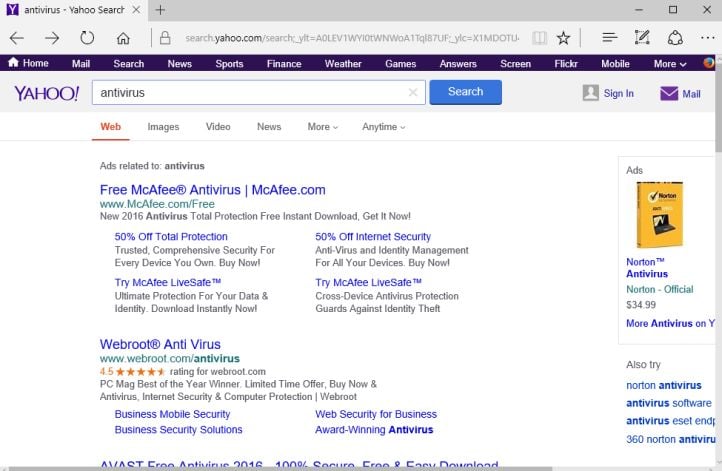
Task: Open Web Security for Business link
Action: tap(376, 414)
